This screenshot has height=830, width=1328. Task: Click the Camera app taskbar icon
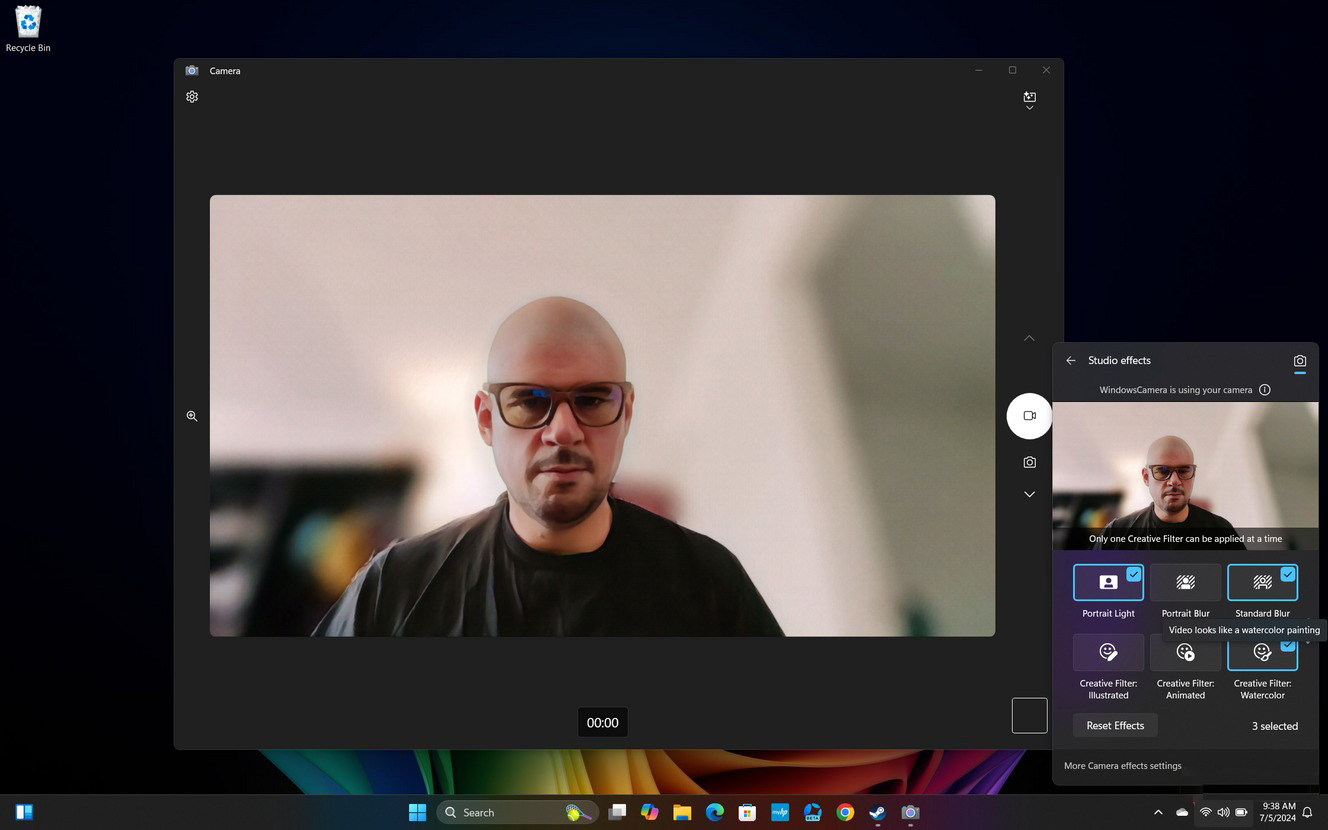[x=910, y=812]
